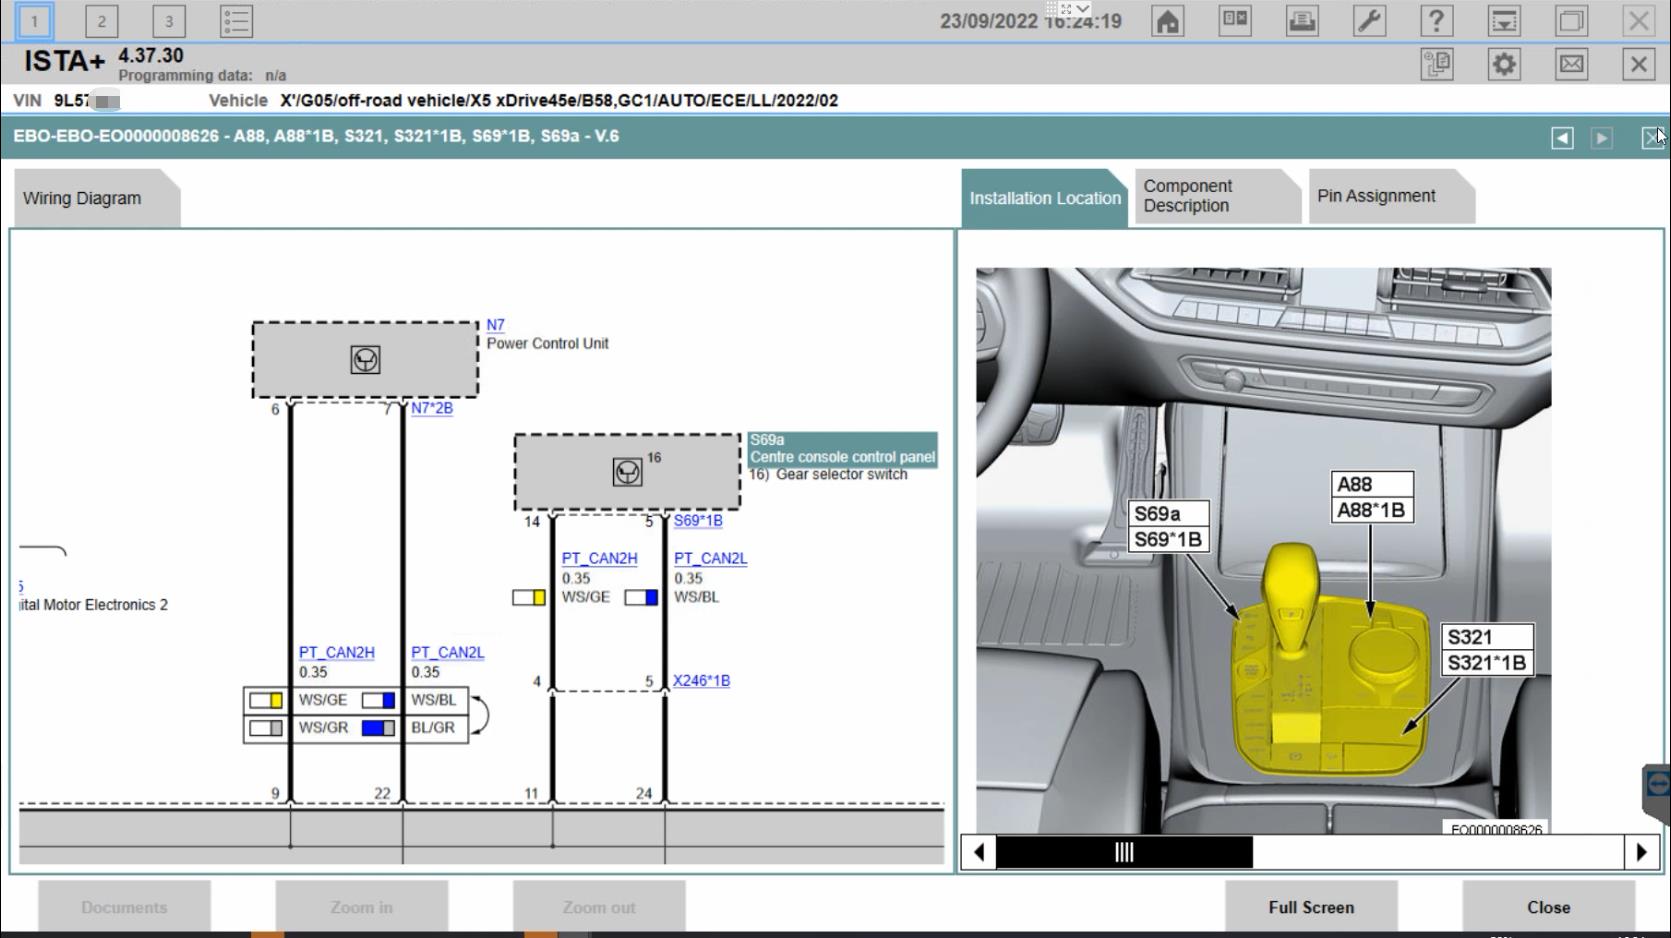Click the A88*1B label in installation image
The image size is (1671, 938).
pos(1372,510)
